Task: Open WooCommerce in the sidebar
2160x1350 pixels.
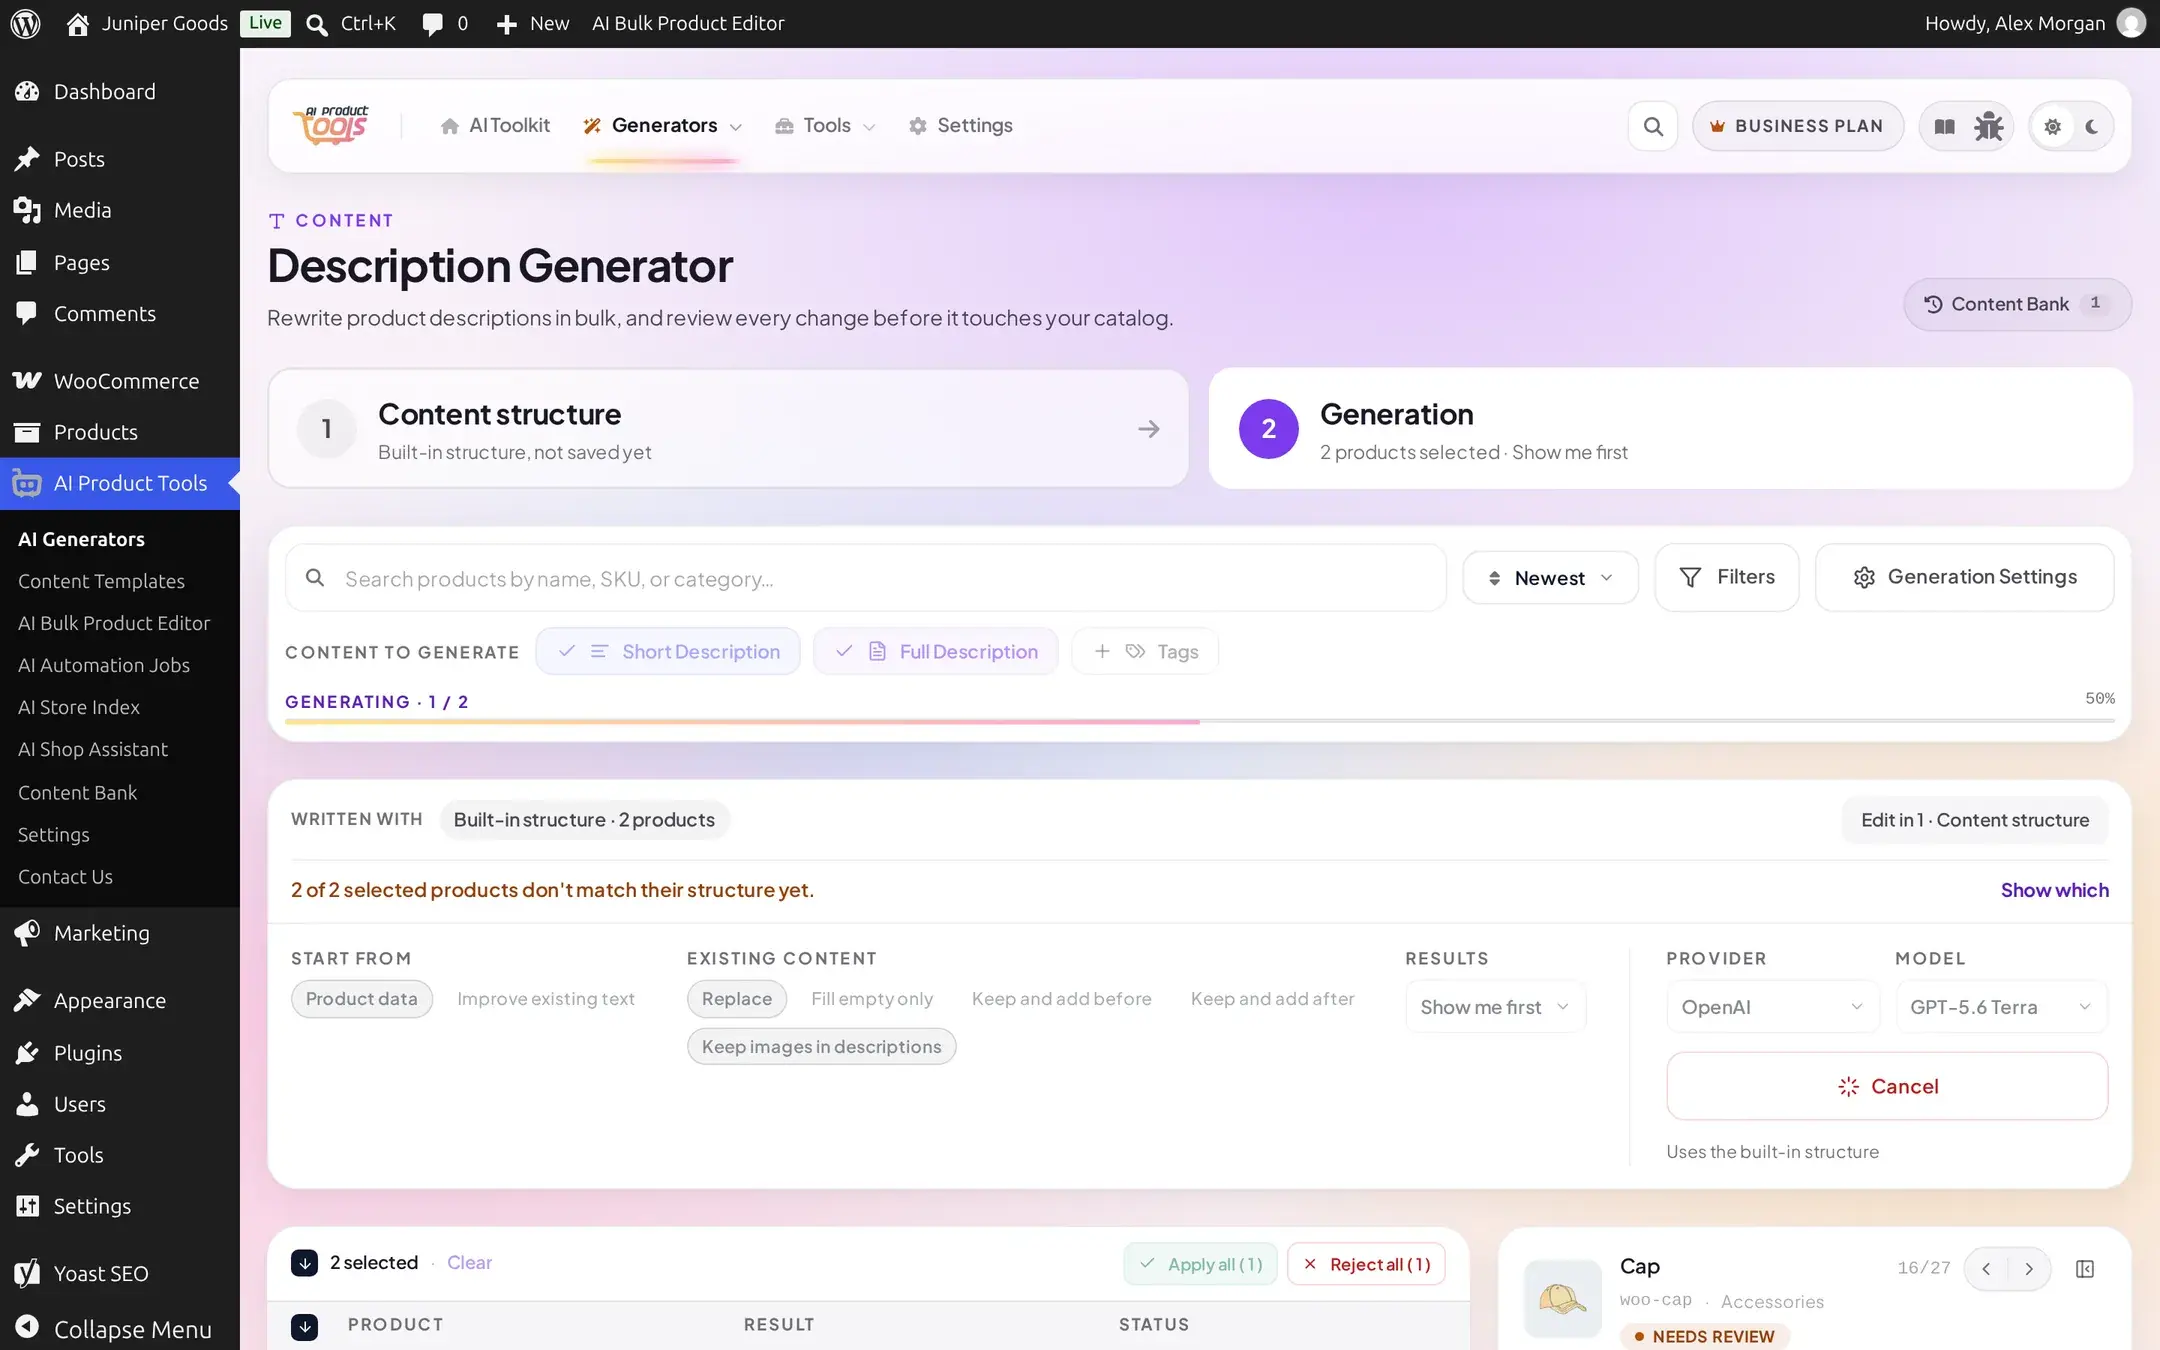Action: 120,381
